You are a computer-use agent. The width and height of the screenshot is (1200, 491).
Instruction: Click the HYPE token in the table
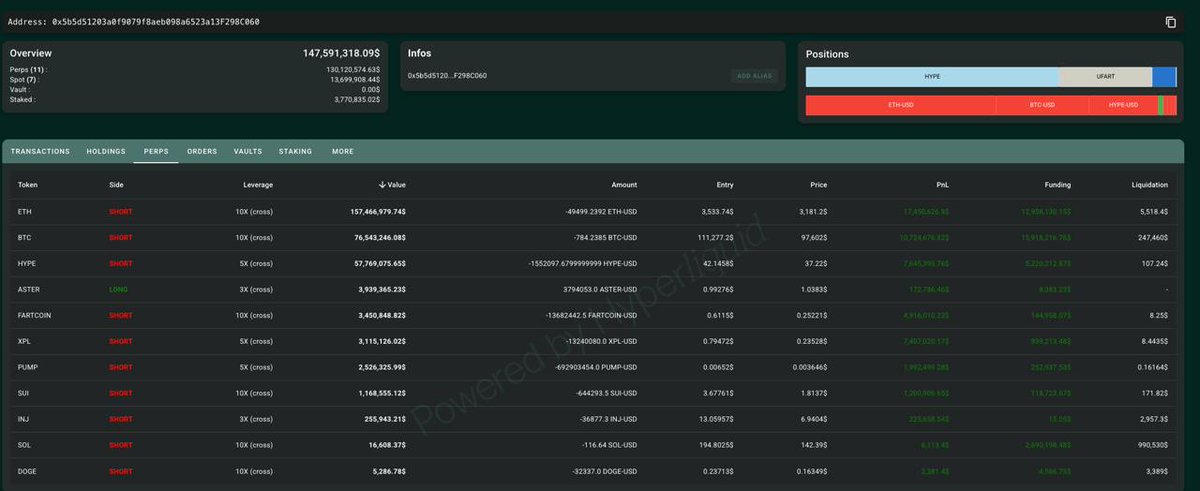point(27,263)
